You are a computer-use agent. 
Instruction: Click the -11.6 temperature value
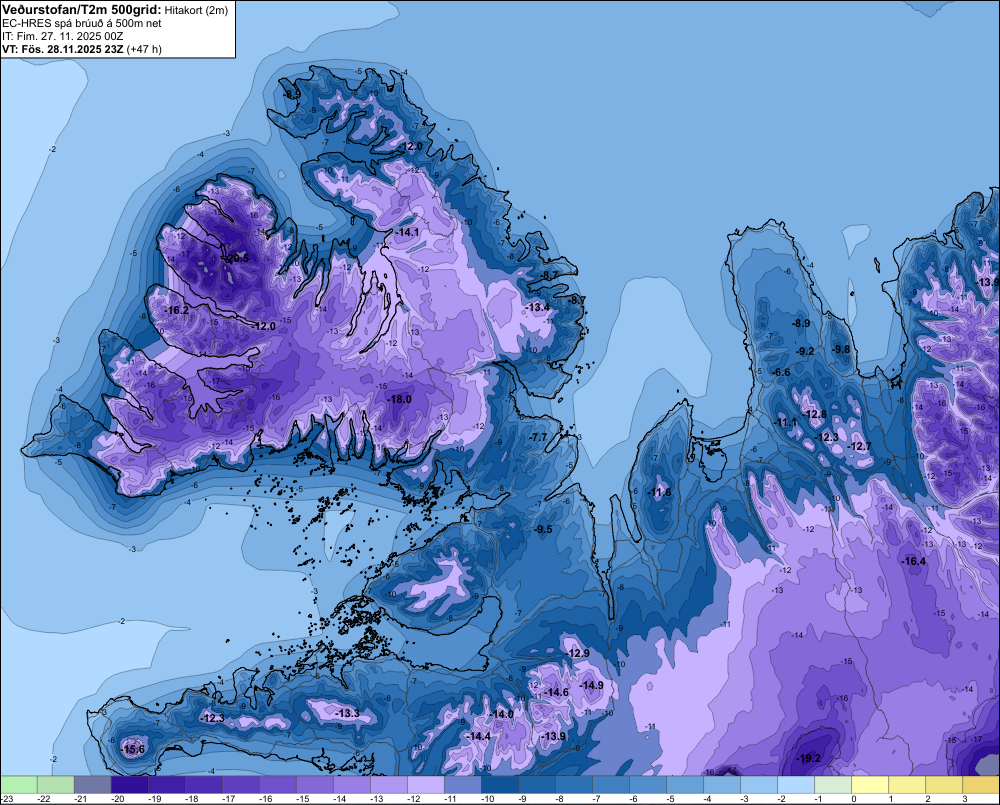pyautogui.click(x=660, y=492)
